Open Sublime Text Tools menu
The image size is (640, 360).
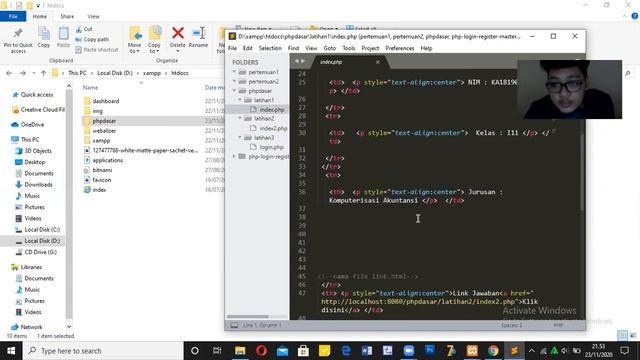[349, 48]
